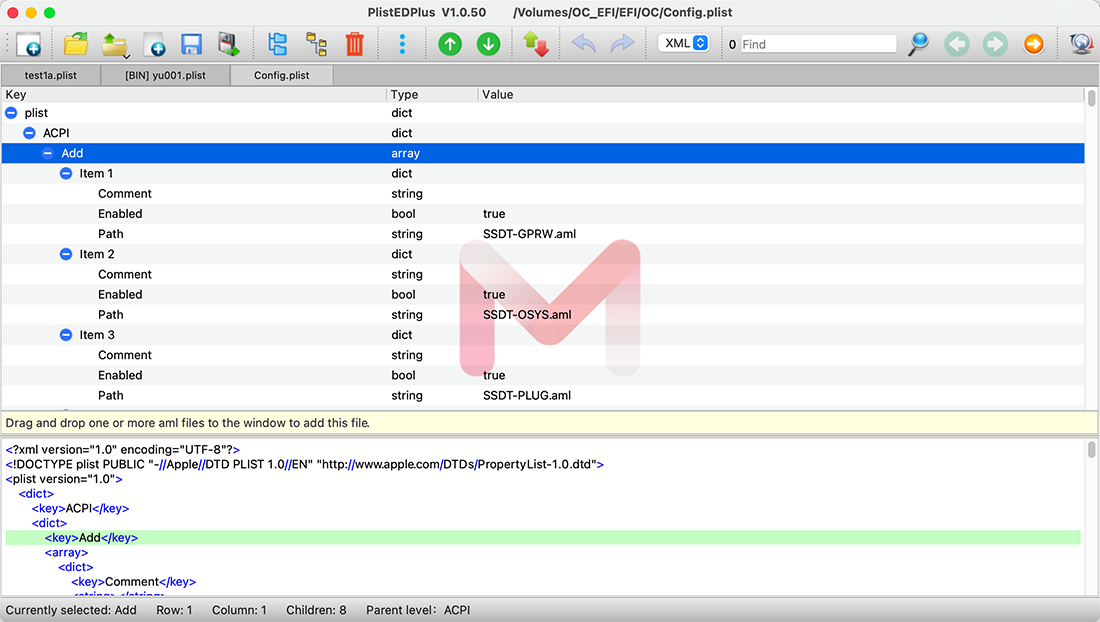Select the plist root row label
This screenshot has width=1100, height=622.
(36, 113)
